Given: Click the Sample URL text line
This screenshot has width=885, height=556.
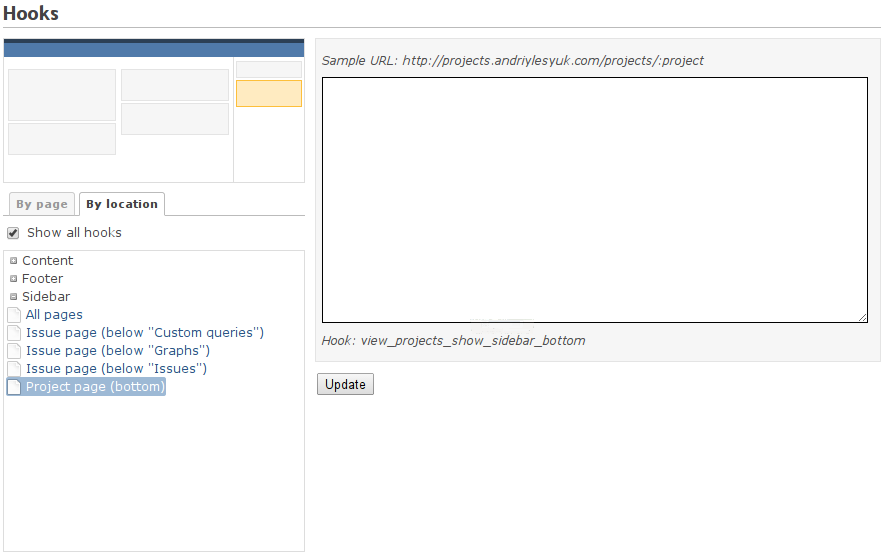Looking at the screenshot, I should [x=512, y=60].
